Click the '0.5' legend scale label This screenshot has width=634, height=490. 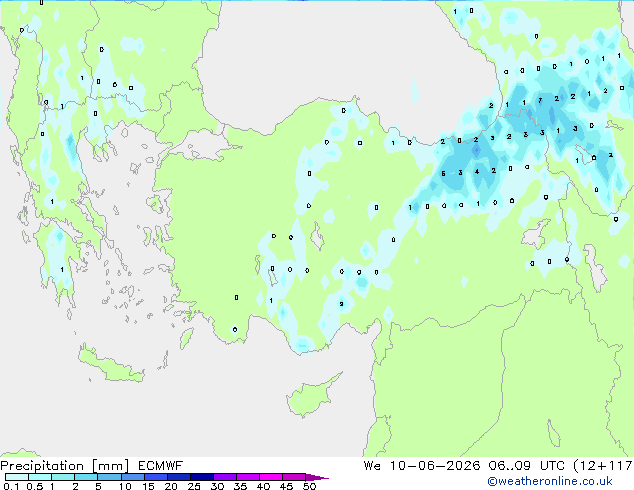(x=35, y=486)
